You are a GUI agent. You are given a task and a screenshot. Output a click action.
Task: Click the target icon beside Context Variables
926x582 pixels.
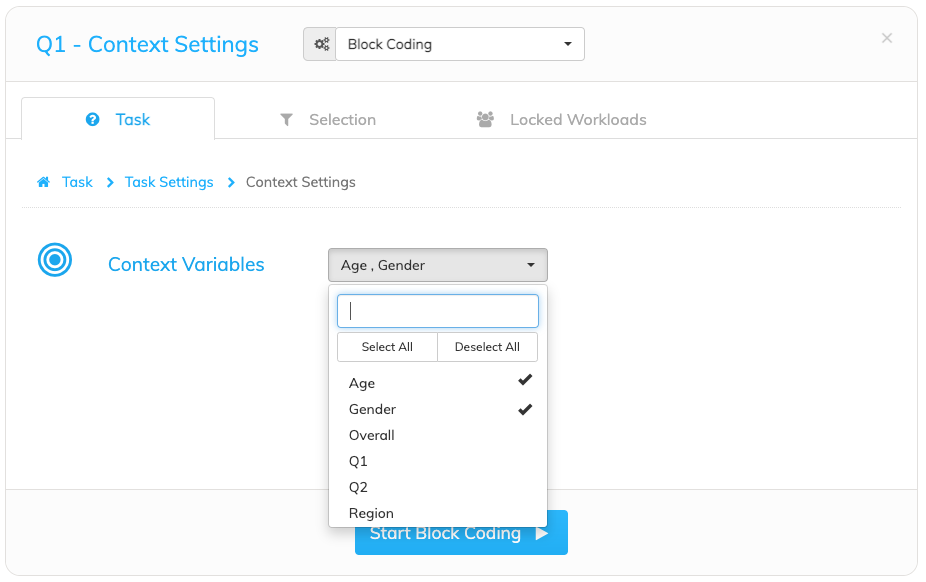pyautogui.click(x=55, y=260)
